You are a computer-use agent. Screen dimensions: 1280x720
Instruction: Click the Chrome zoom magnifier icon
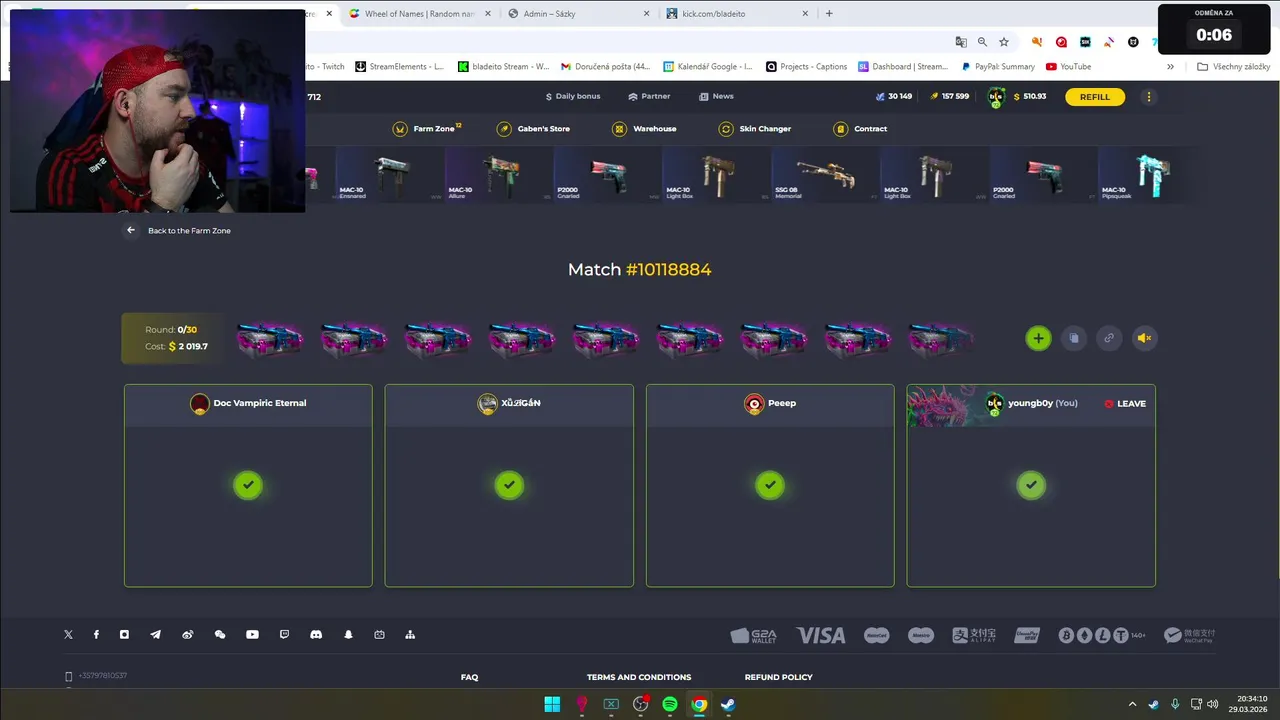click(x=982, y=42)
